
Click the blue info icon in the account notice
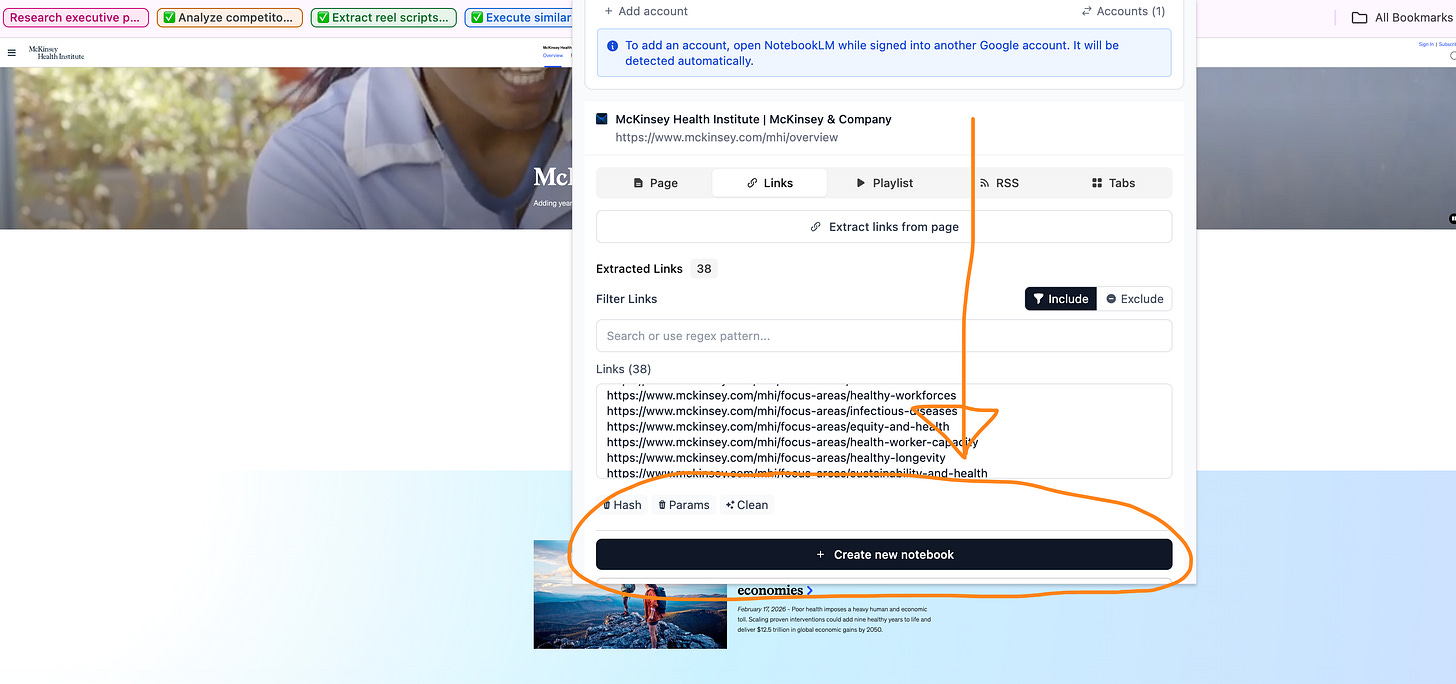[612, 46]
